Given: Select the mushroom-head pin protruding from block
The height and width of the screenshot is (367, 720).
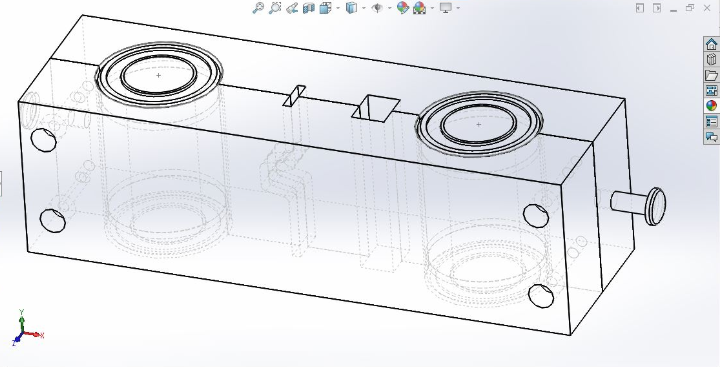Looking at the screenshot, I should (639, 205).
